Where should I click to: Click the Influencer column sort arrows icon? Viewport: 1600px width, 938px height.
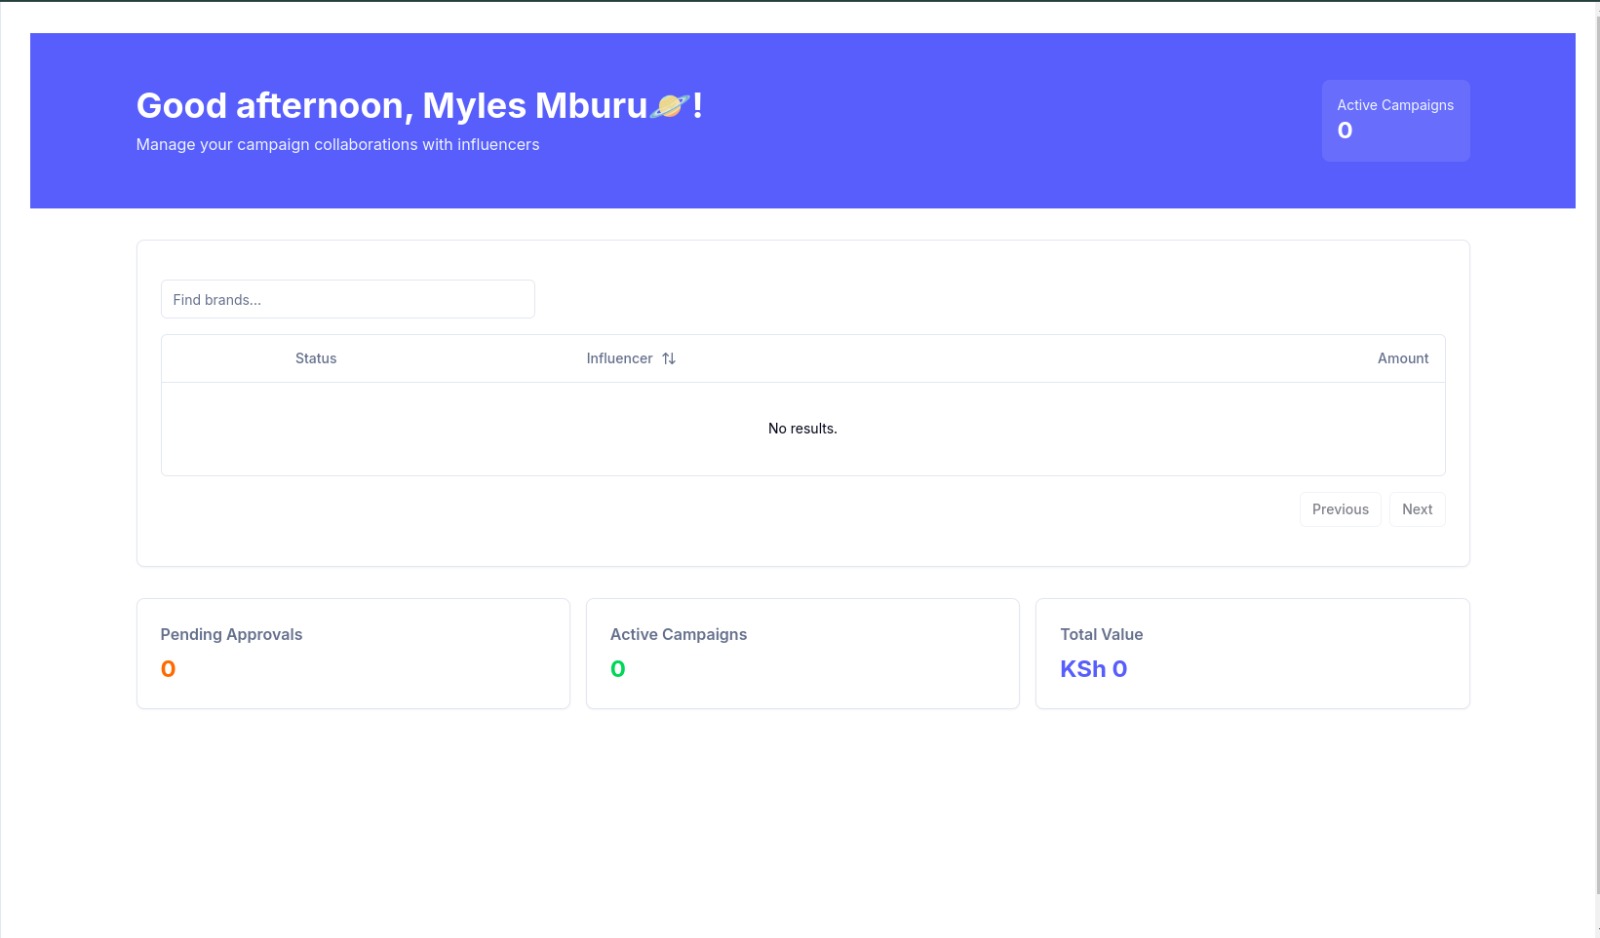[669, 358]
